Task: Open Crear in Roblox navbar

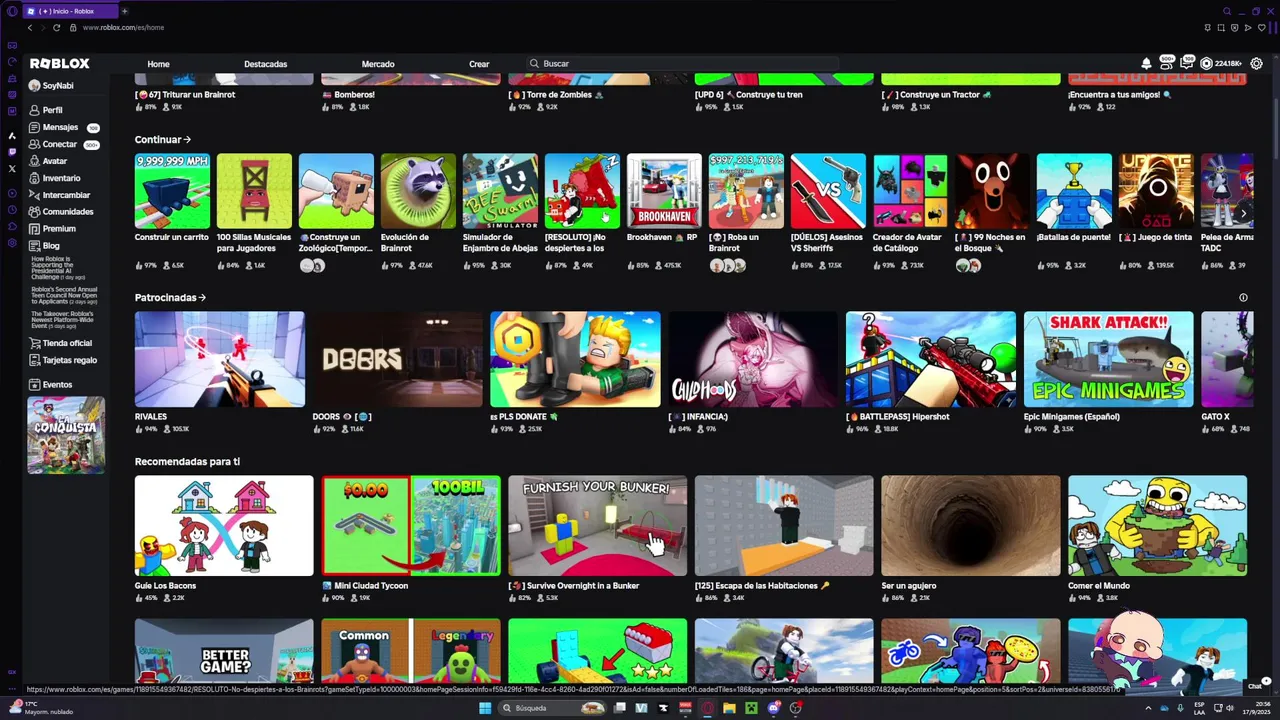Action: pyautogui.click(x=479, y=64)
